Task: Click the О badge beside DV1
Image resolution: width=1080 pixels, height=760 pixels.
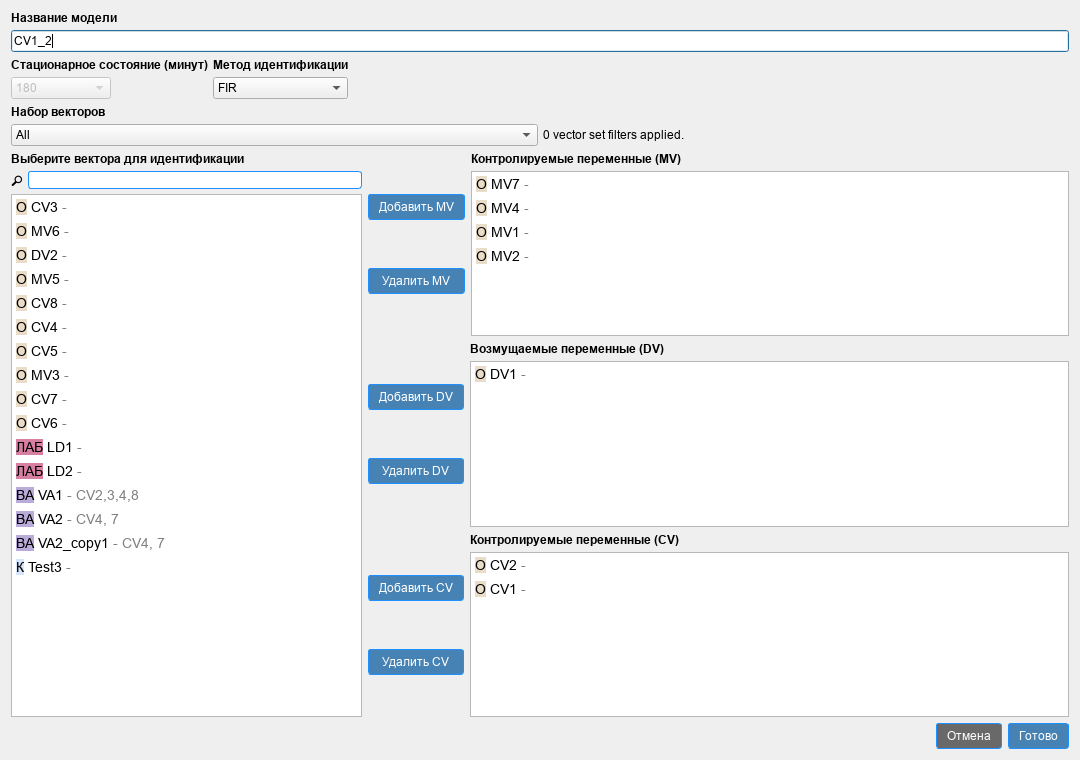Action: [x=480, y=374]
